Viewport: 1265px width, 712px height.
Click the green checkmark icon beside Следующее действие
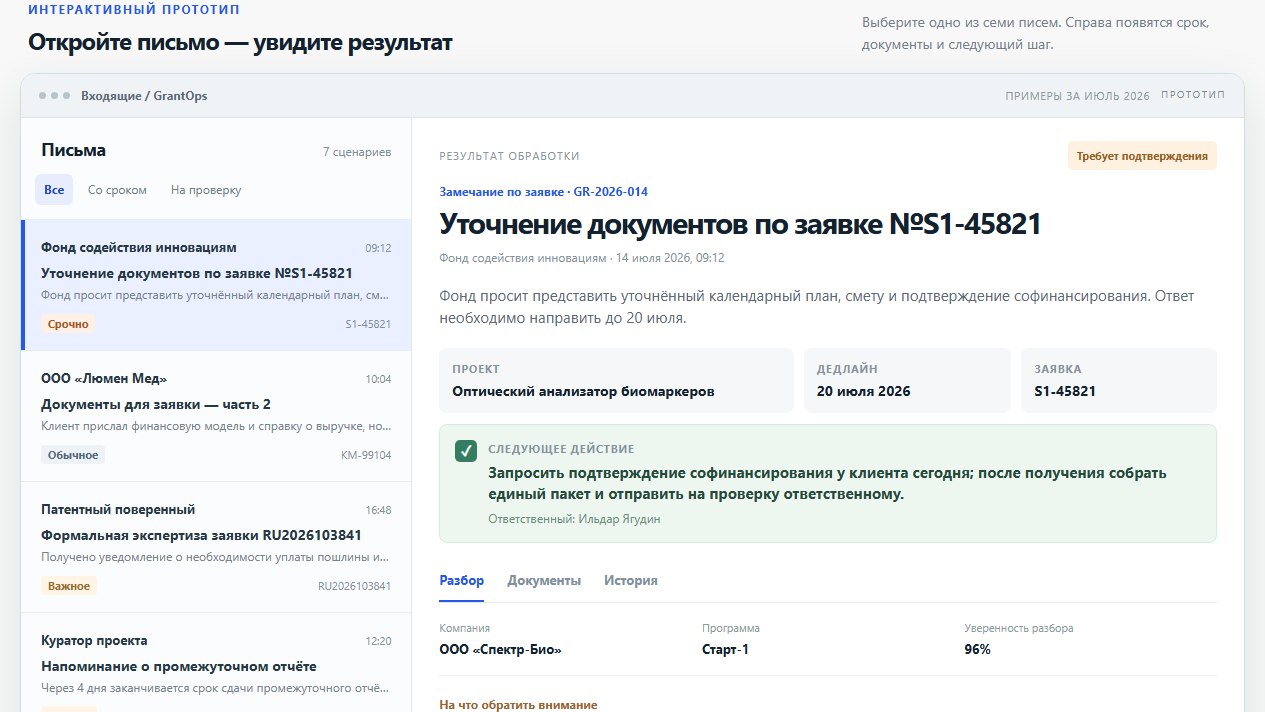(x=466, y=451)
